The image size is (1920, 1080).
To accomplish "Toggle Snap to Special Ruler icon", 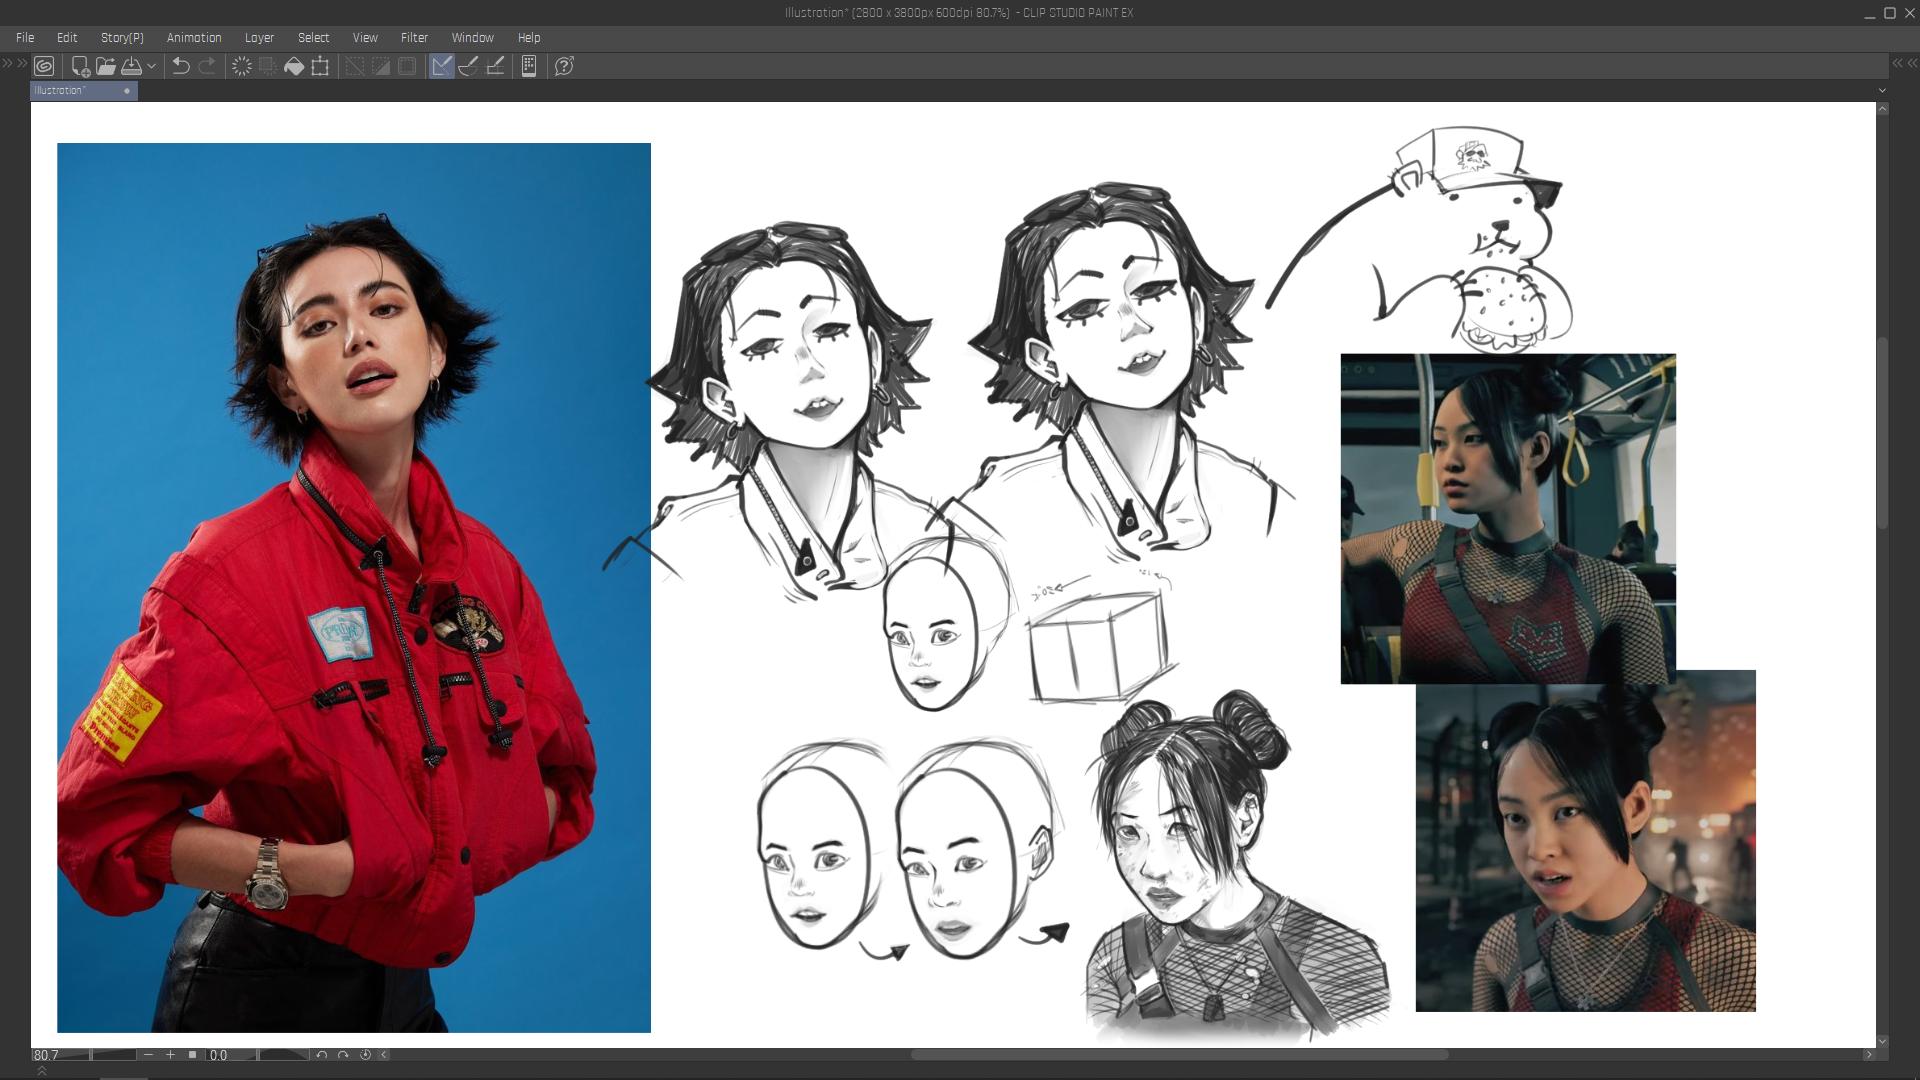I will tap(468, 66).
